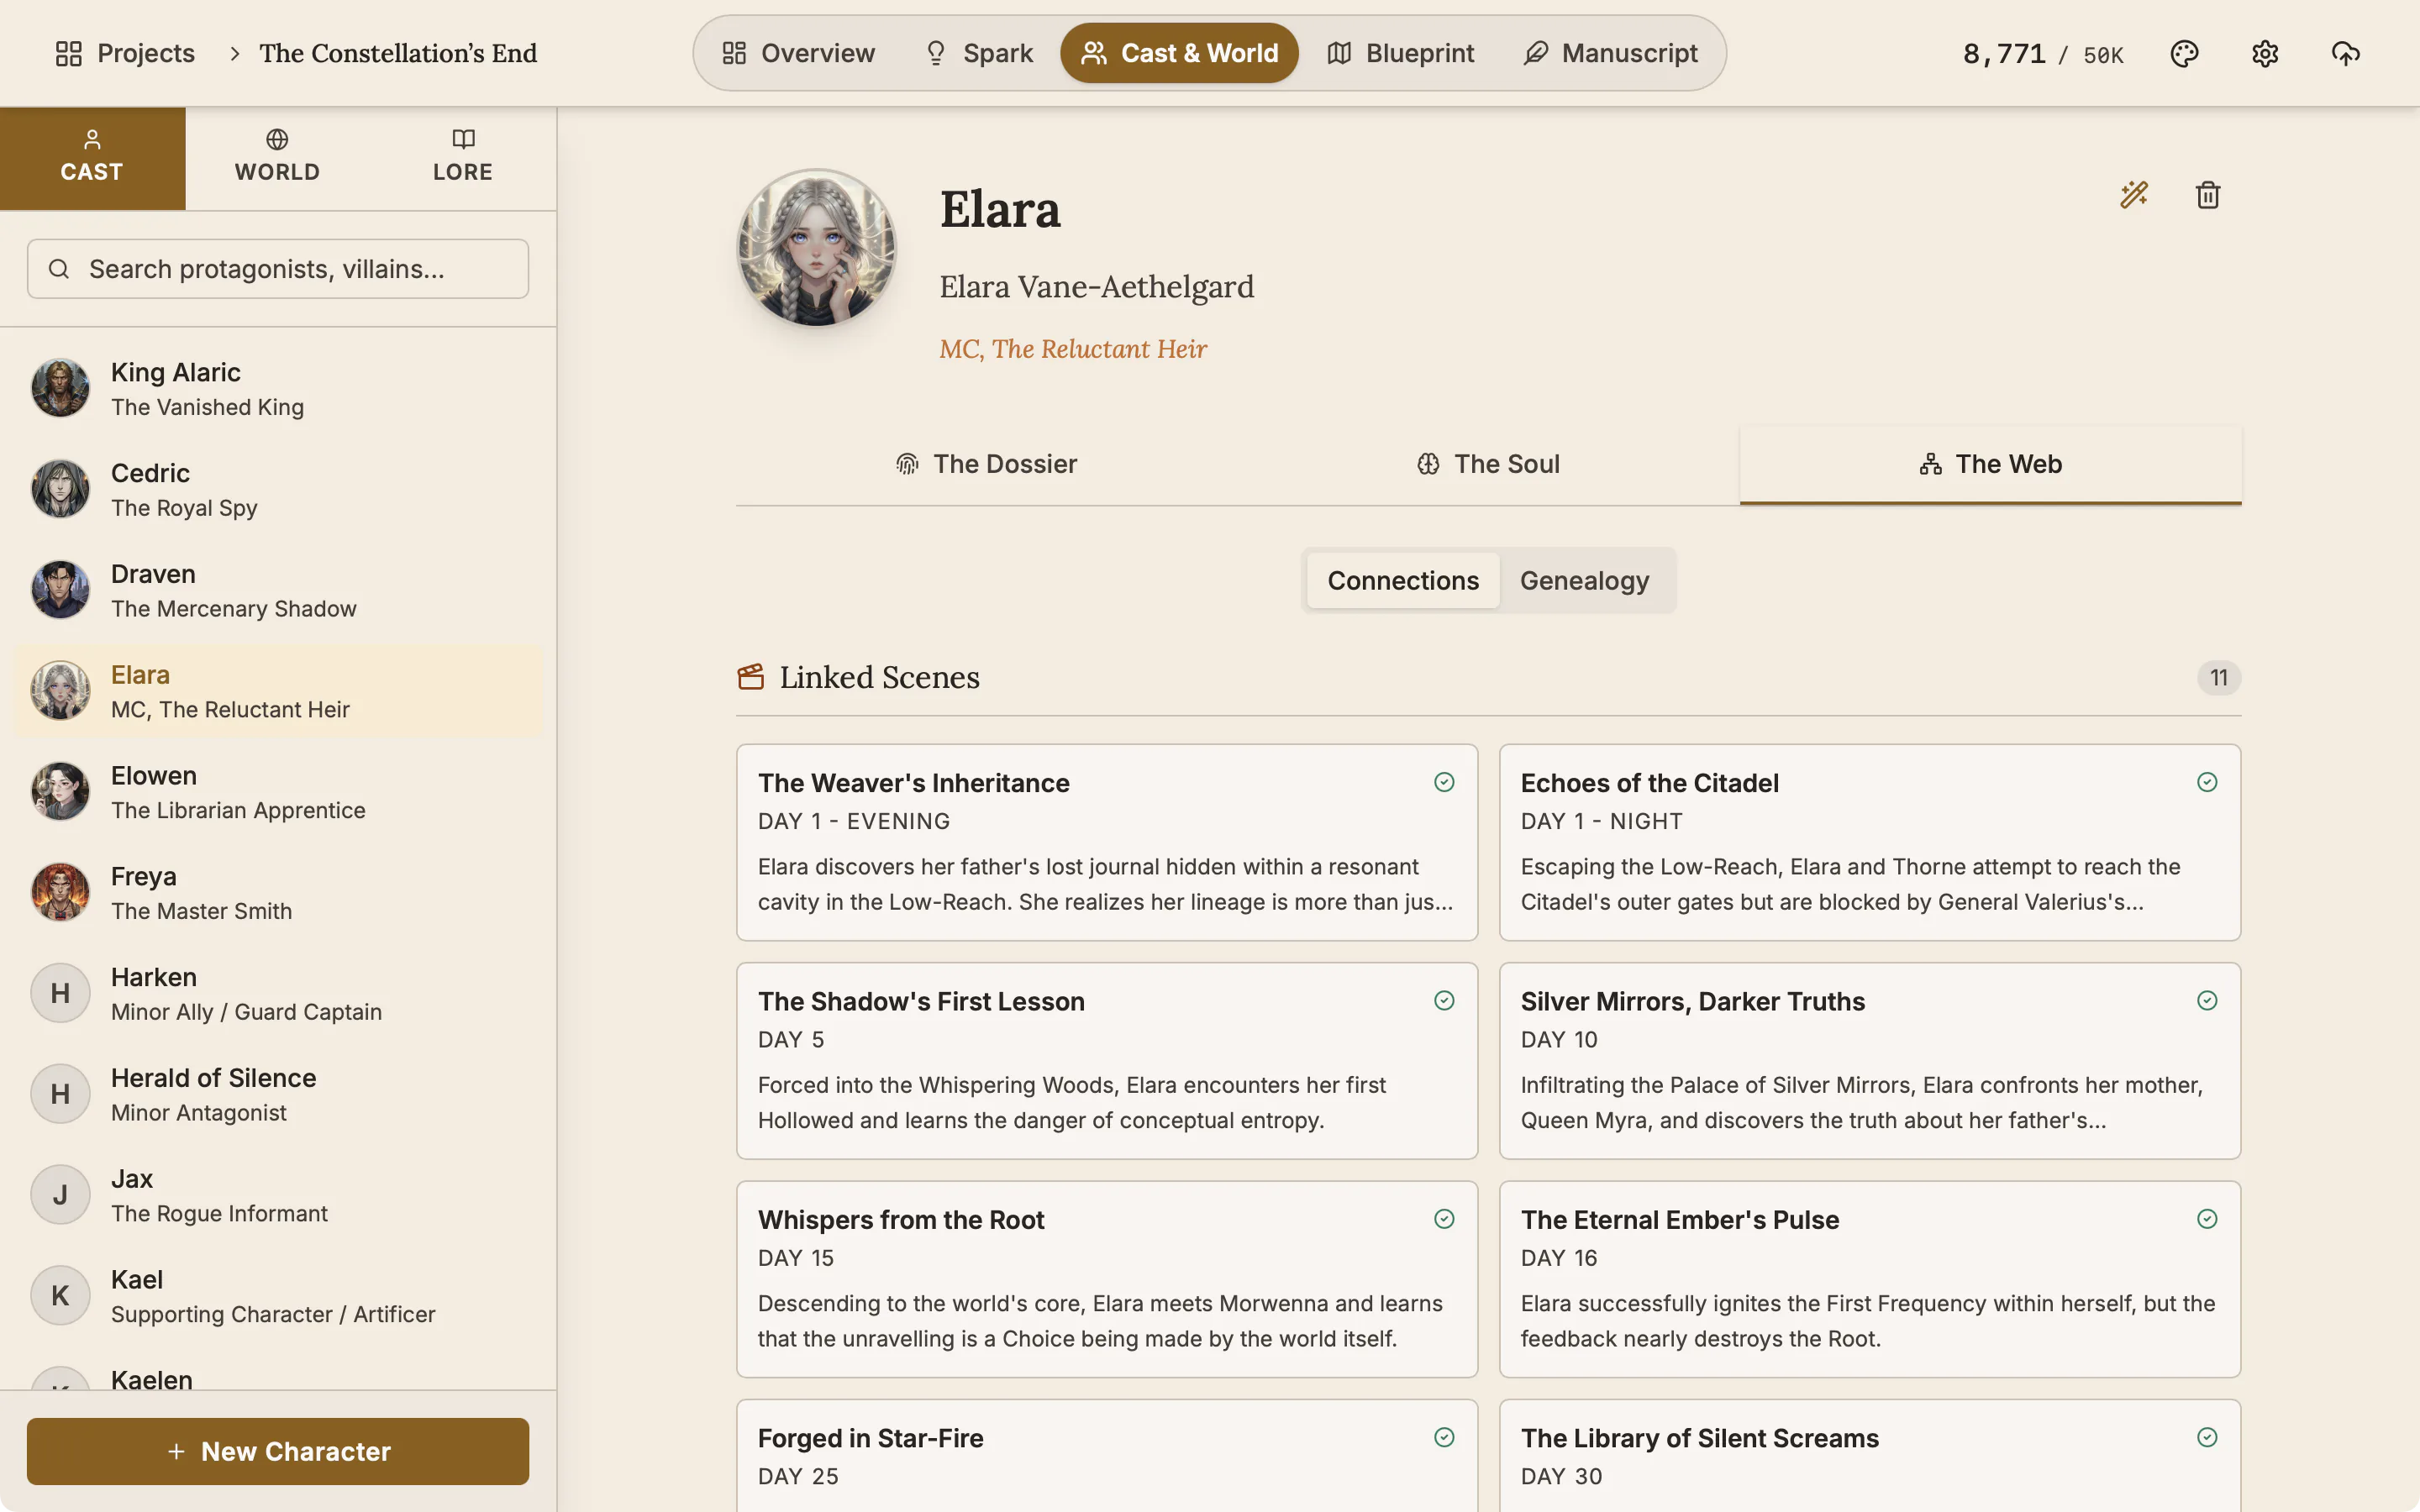Click check icon on Whispers from the Root

(x=1444, y=1218)
